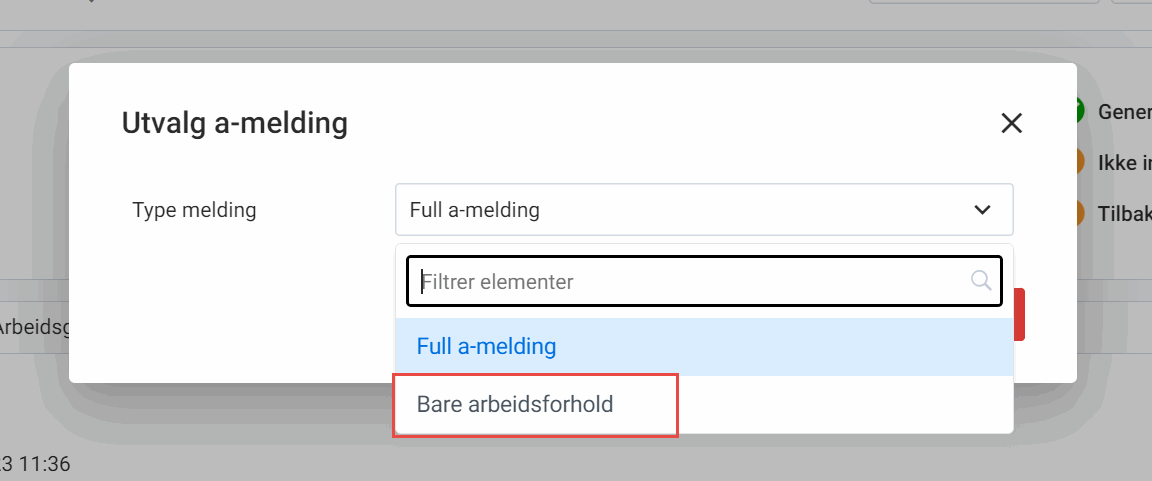Click the green status circle beside Gener

(x=1082, y=111)
